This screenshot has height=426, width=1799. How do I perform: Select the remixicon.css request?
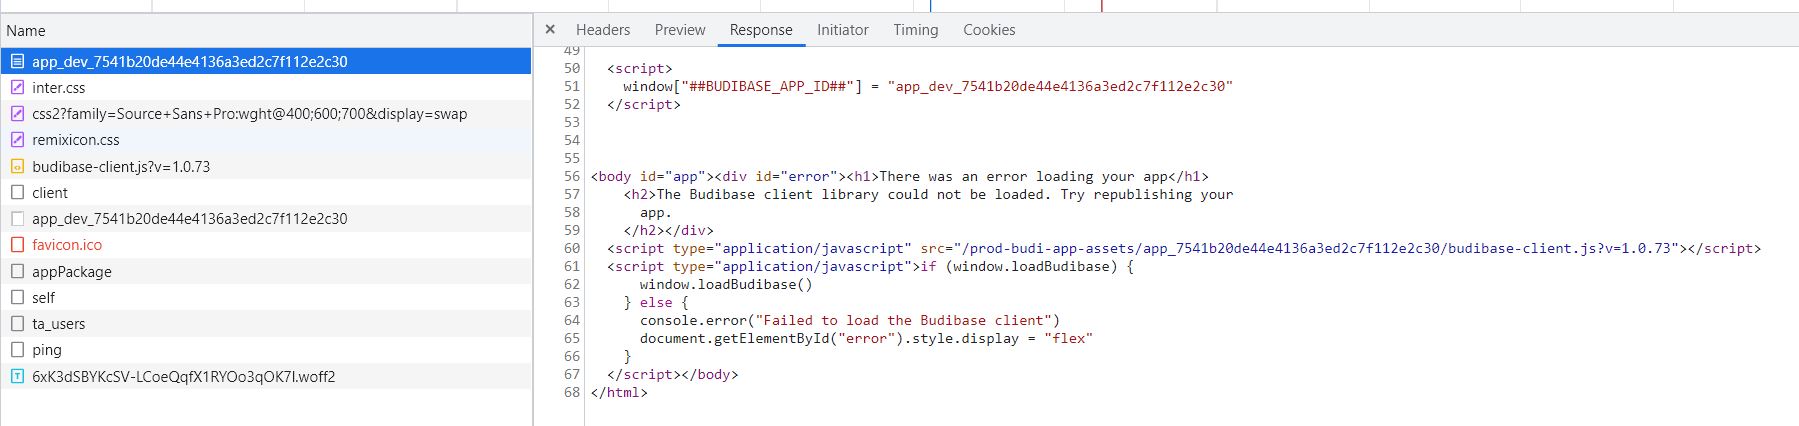pos(266,139)
